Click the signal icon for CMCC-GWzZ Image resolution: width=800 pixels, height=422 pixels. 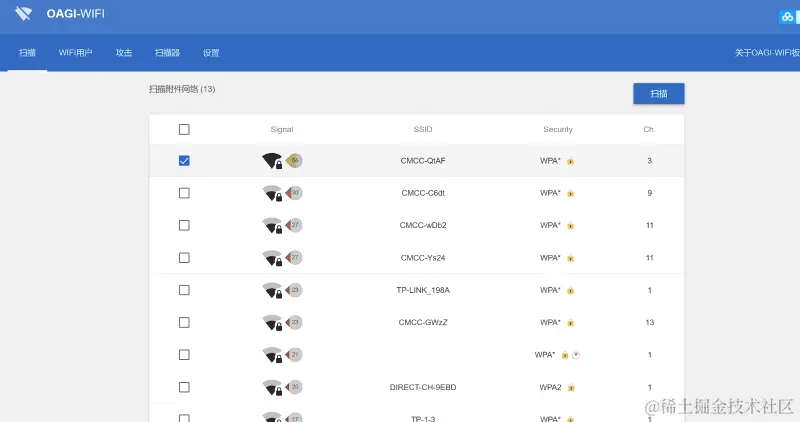272,322
